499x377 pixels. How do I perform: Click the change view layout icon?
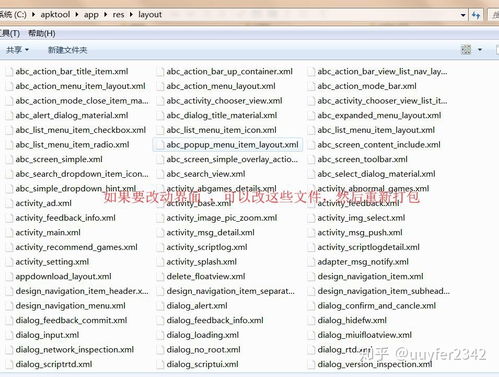[466, 50]
